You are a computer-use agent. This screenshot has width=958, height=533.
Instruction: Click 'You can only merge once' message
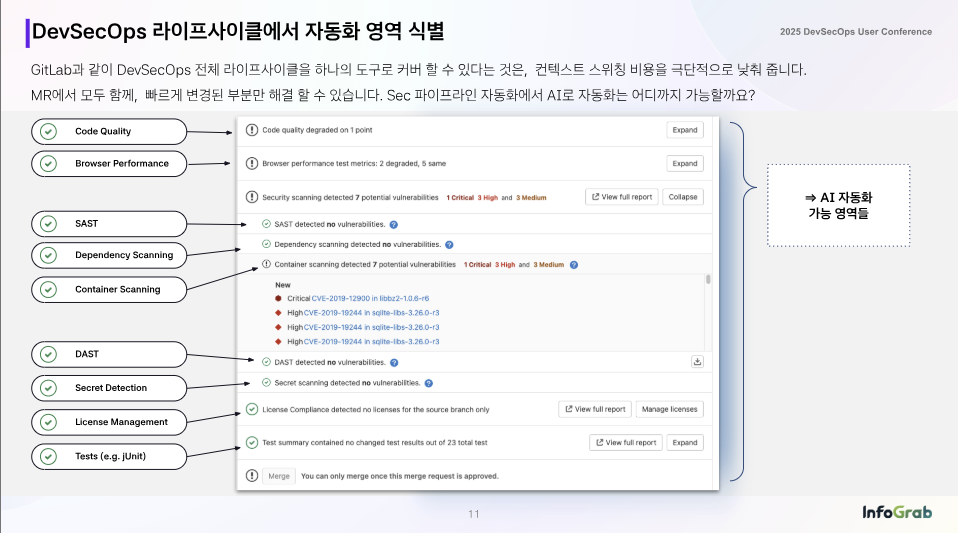tap(400, 476)
